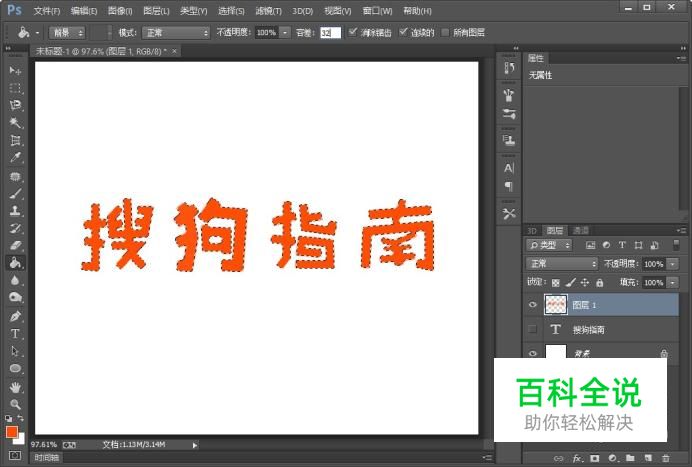Select the Paint Bucket tool
This screenshot has width=692, height=467.
(x=15, y=263)
